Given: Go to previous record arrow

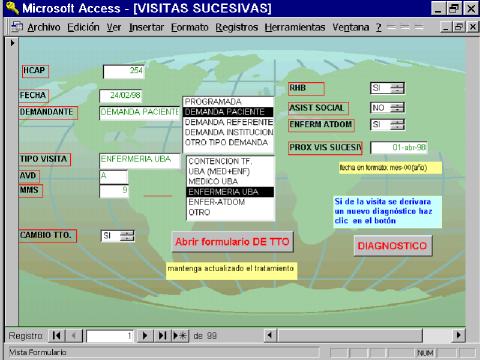Looking at the screenshot, I should point(74,335).
